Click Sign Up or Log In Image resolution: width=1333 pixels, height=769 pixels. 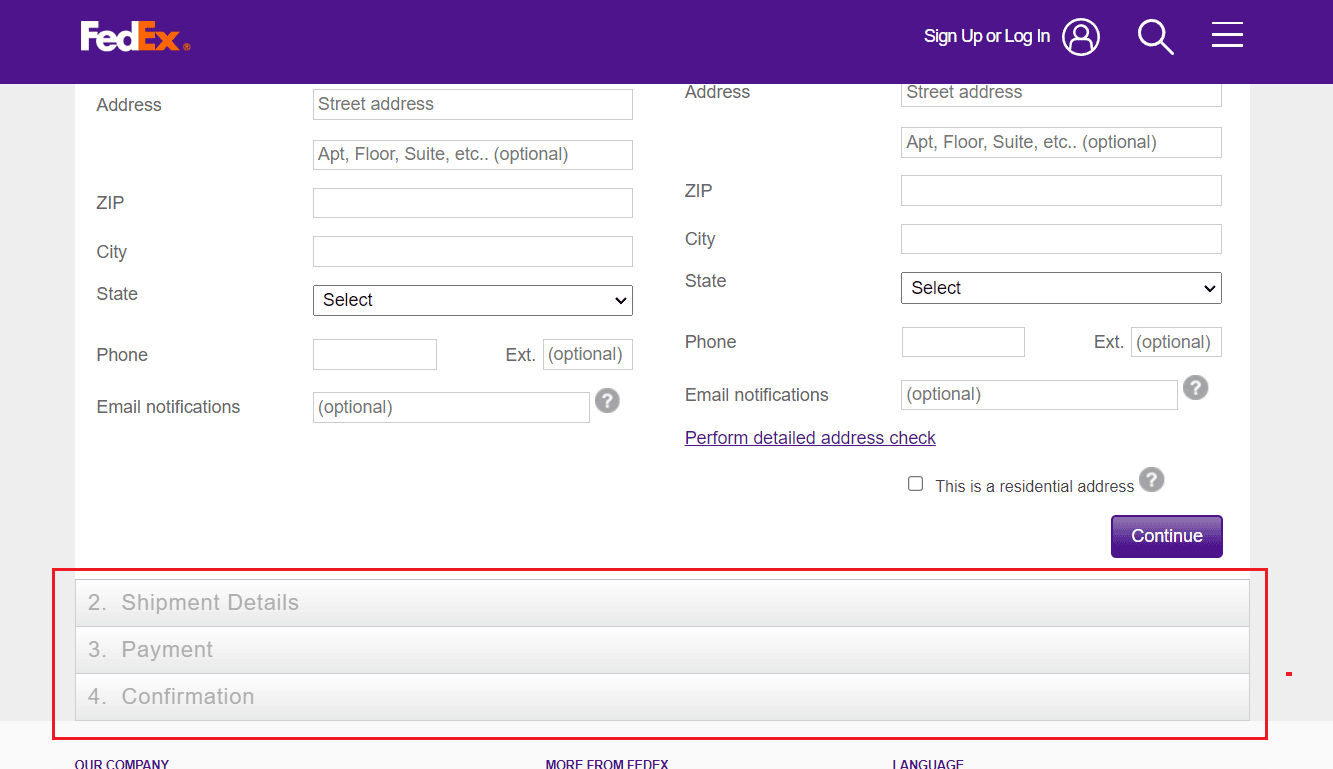tap(987, 37)
